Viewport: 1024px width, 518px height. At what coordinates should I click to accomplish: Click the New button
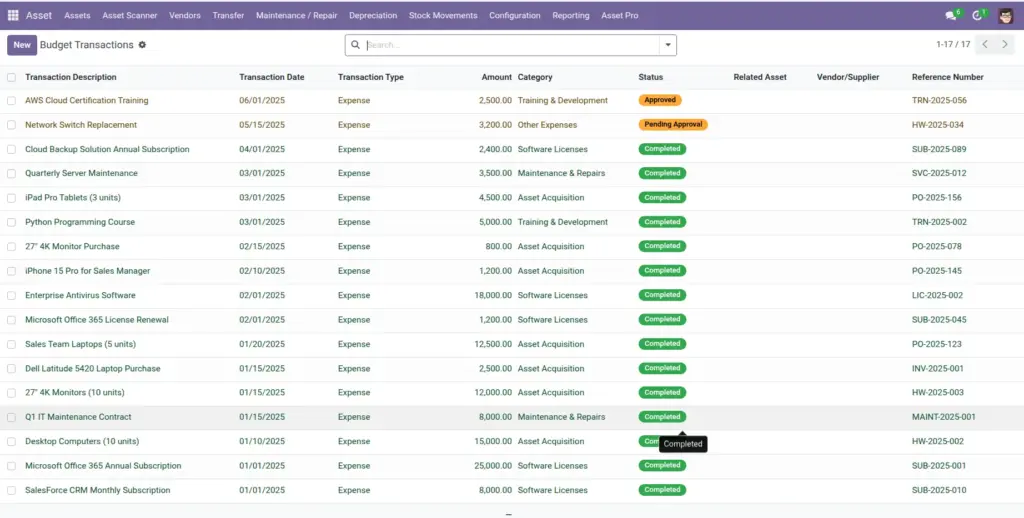(22, 45)
